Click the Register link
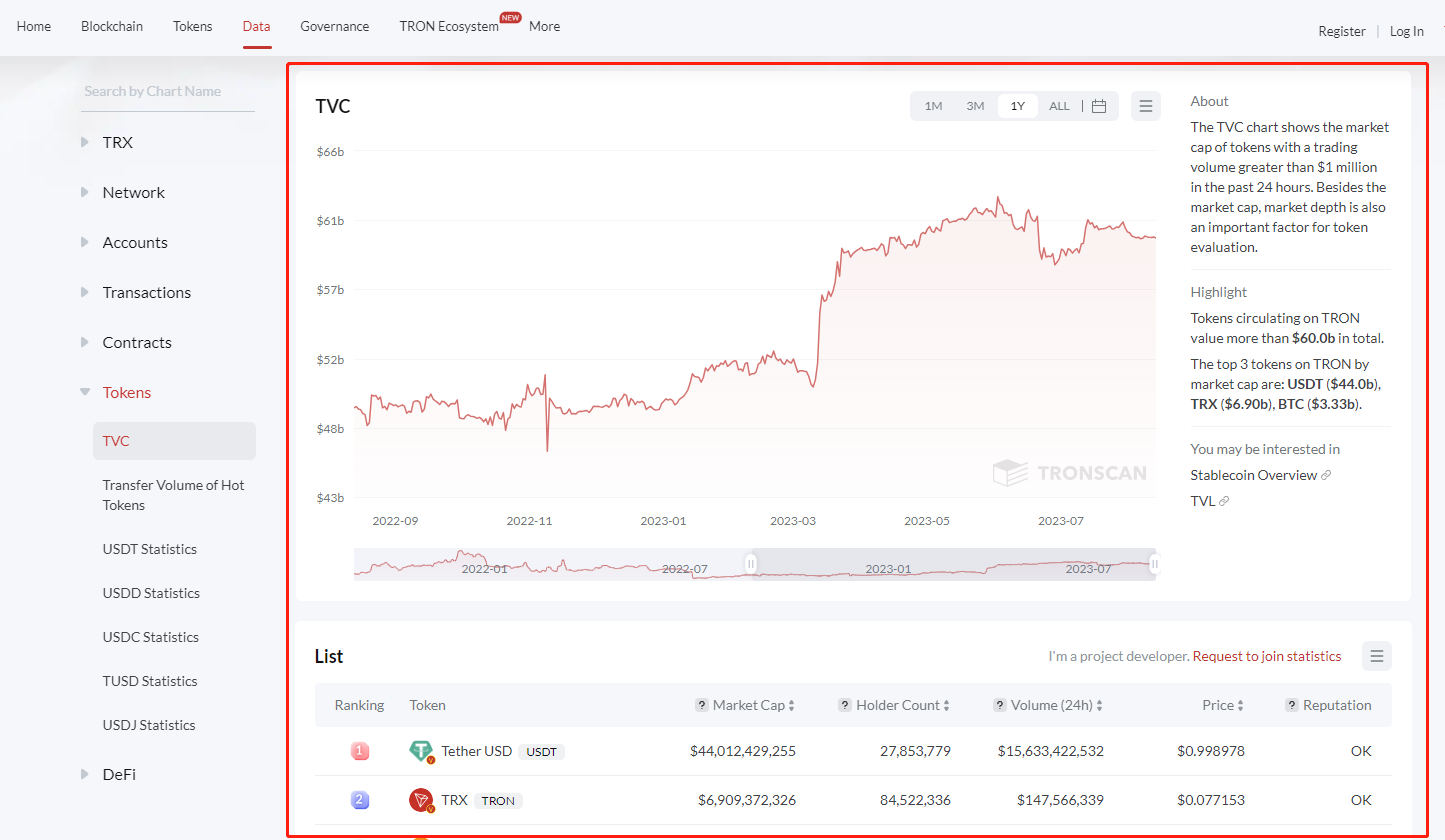Viewport: 1445px width, 840px height. tap(1342, 31)
